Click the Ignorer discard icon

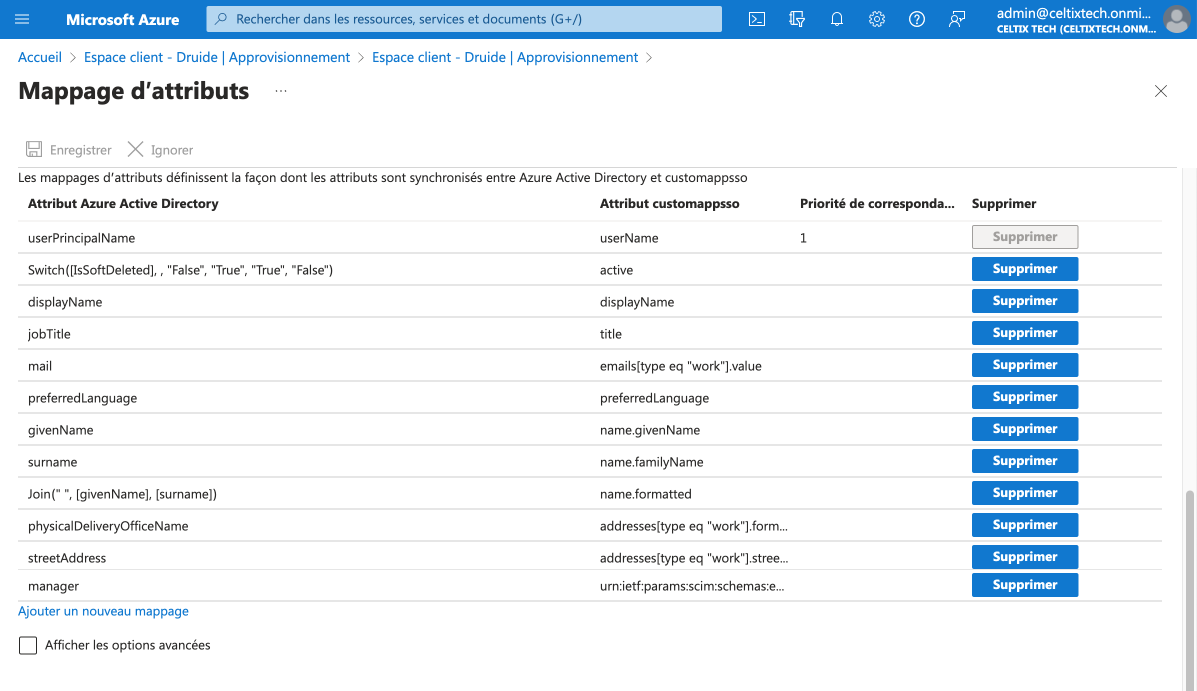(135, 149)
